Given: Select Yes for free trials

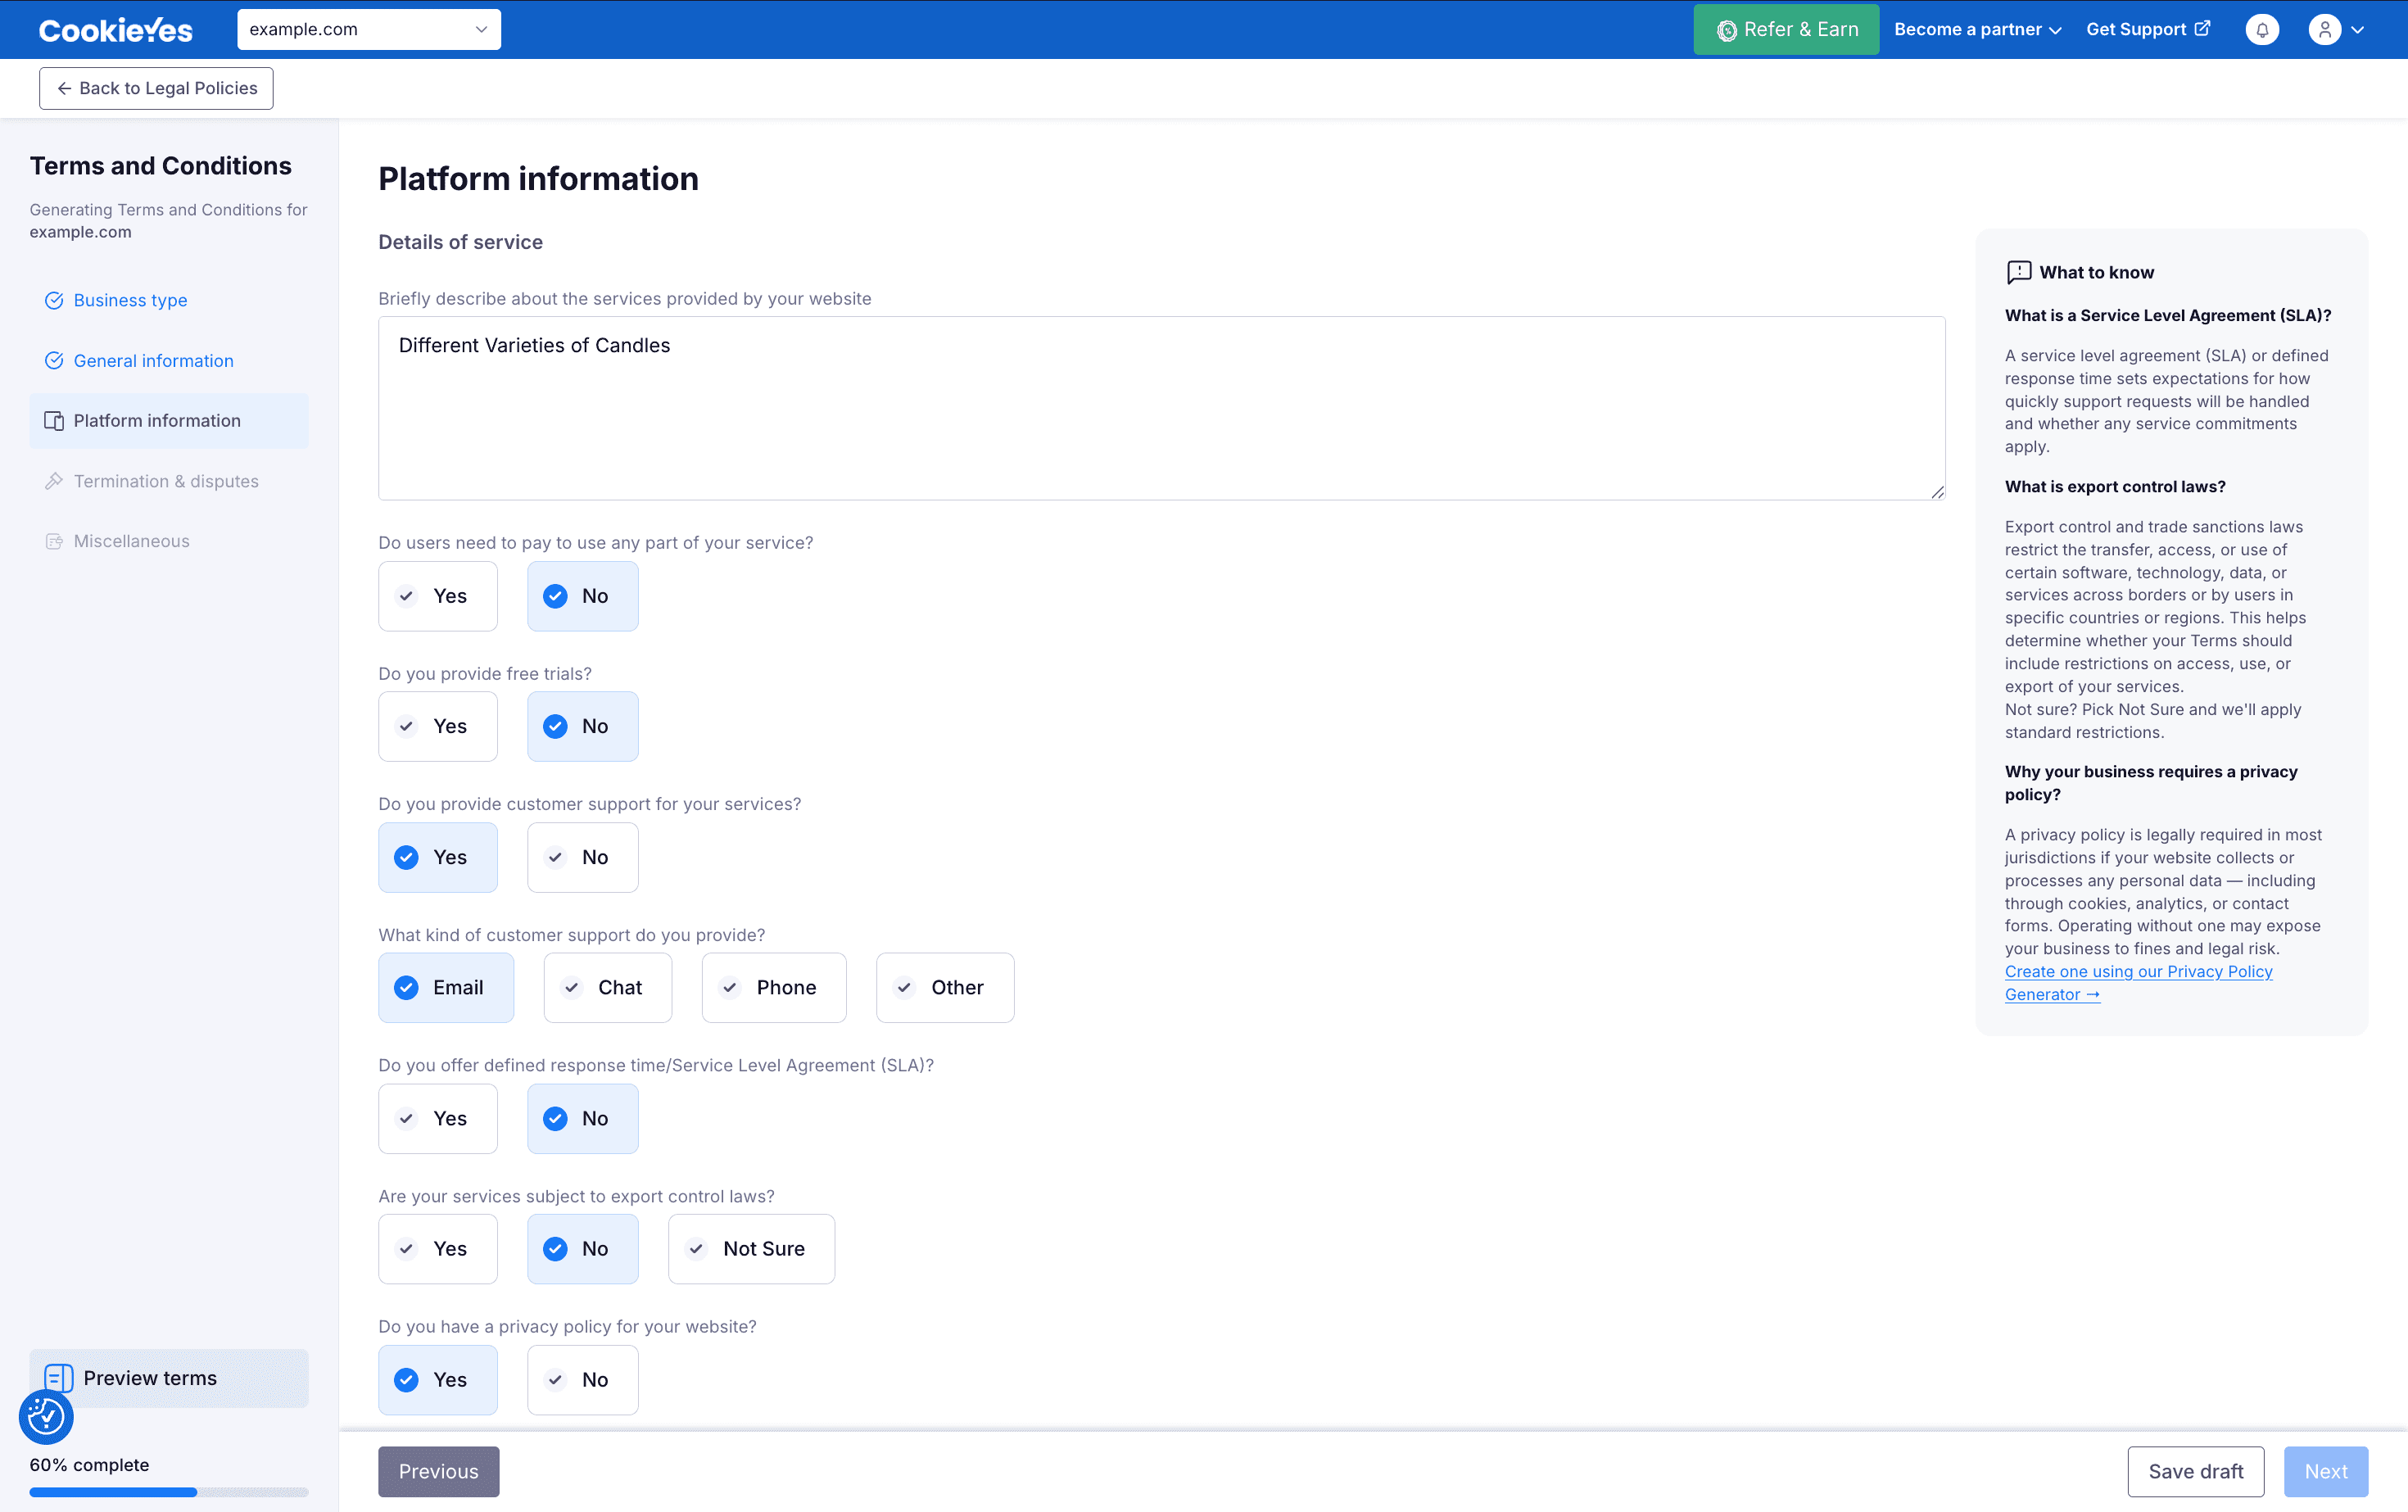Looking at the screenshot, I should click(438, 726).
